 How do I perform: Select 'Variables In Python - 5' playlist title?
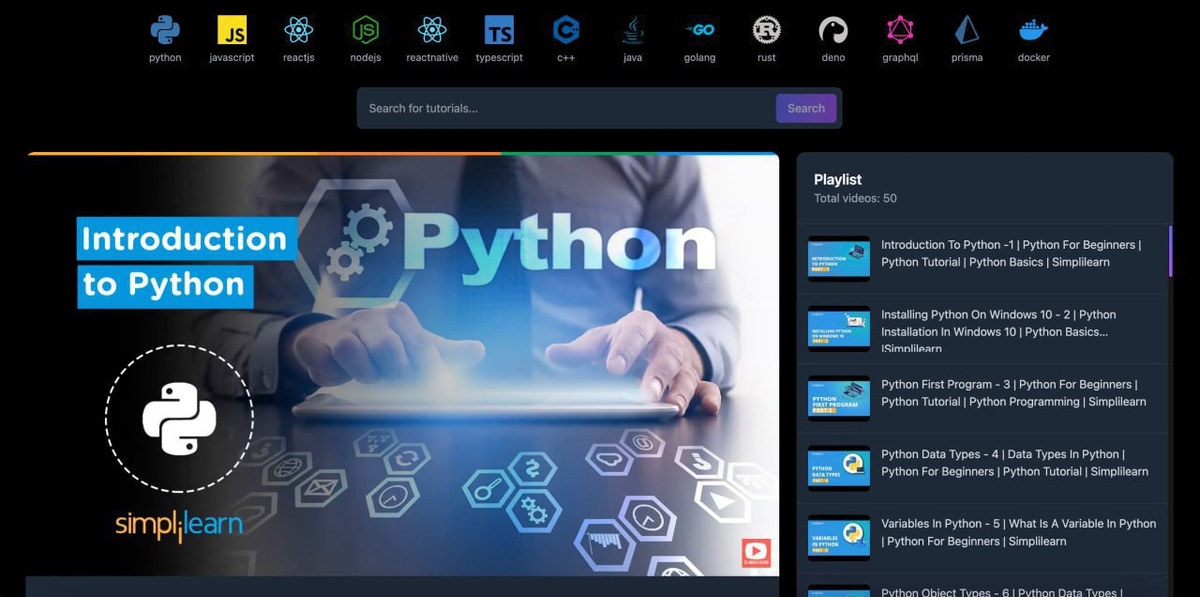click(x=1018, y=532)
